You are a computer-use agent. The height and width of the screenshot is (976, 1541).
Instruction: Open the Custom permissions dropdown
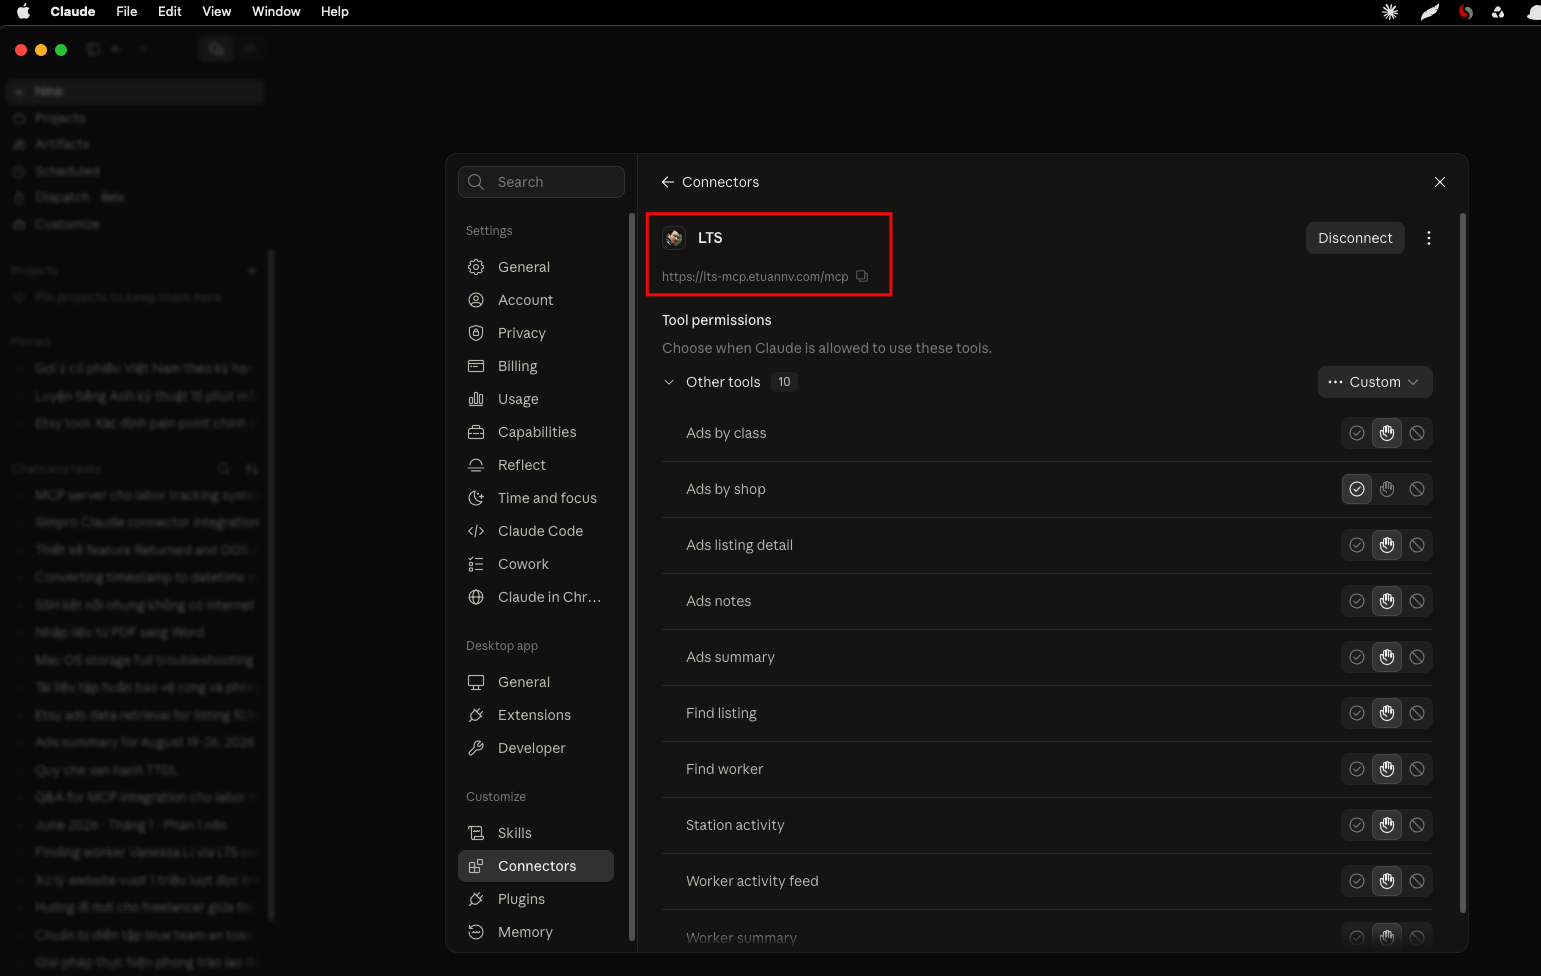click(1375, 382)
